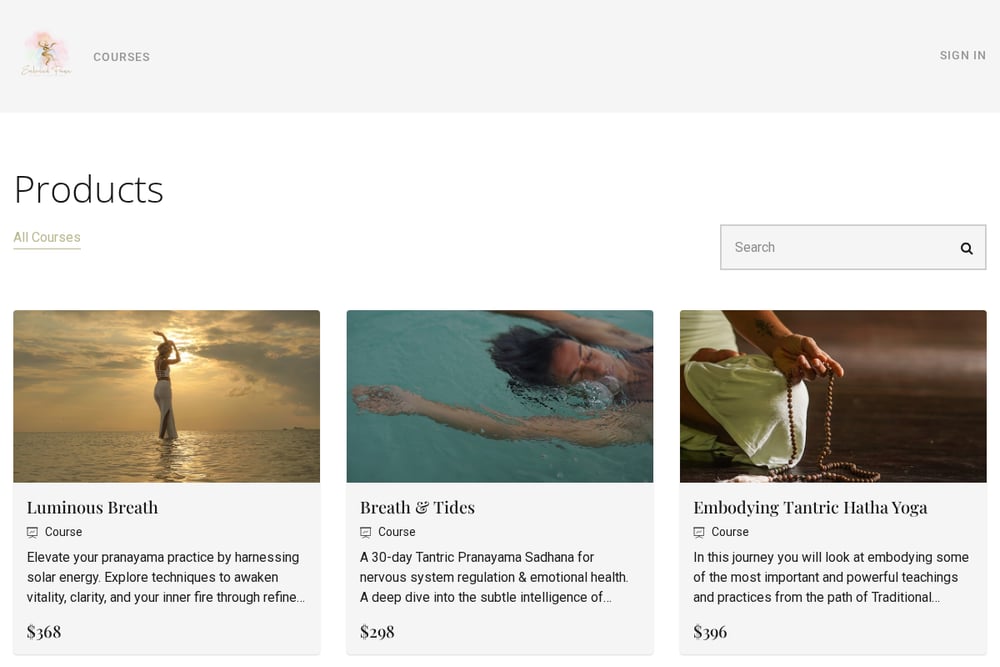Click course icon under Embodying Tantric Hatha Yoga
Screen dimensions: 1000x667
[699, 532]
